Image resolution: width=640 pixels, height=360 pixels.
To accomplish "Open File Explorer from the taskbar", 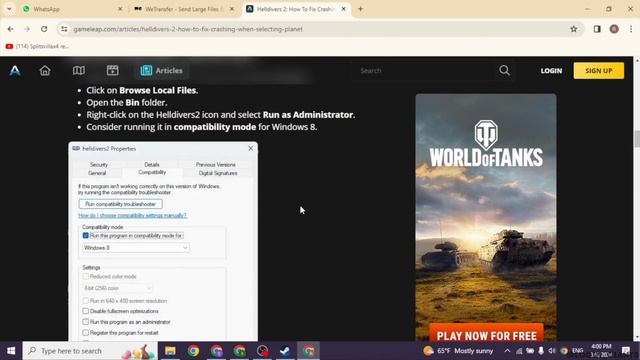I will click(x=170, y=351).
